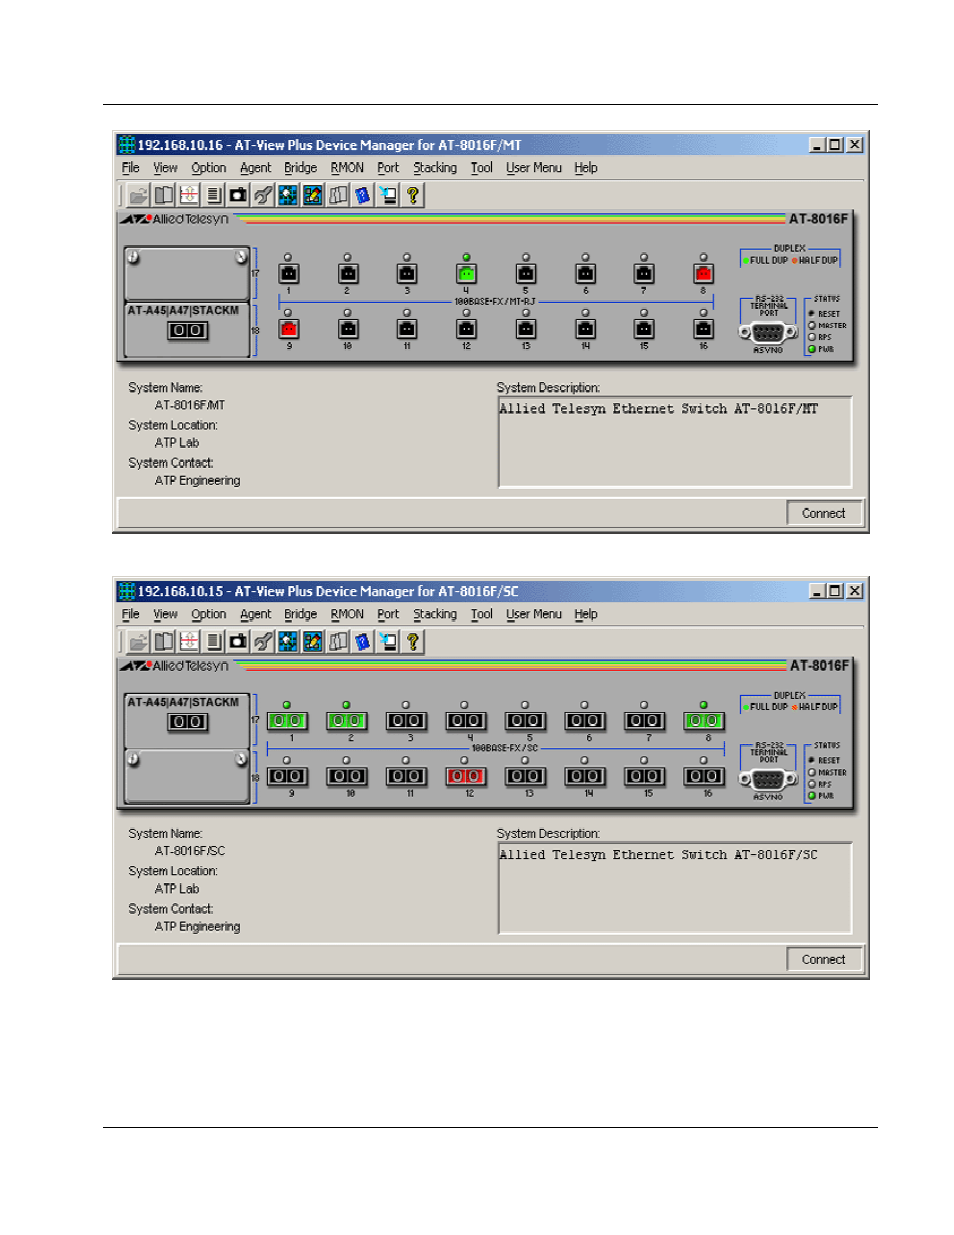Open Agent menu in AT-8016F/MT window

click(255, 168)
